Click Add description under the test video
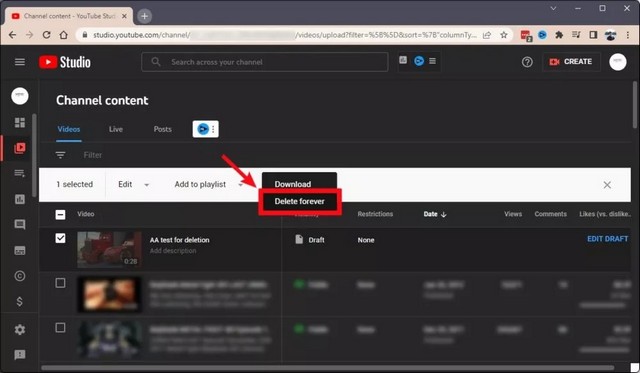 (x=173, y=251)
